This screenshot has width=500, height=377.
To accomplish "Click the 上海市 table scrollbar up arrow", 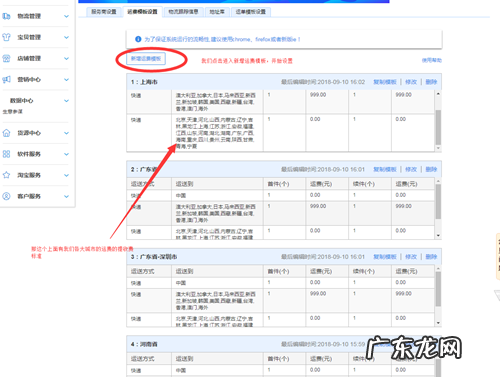I will [438, 94].
